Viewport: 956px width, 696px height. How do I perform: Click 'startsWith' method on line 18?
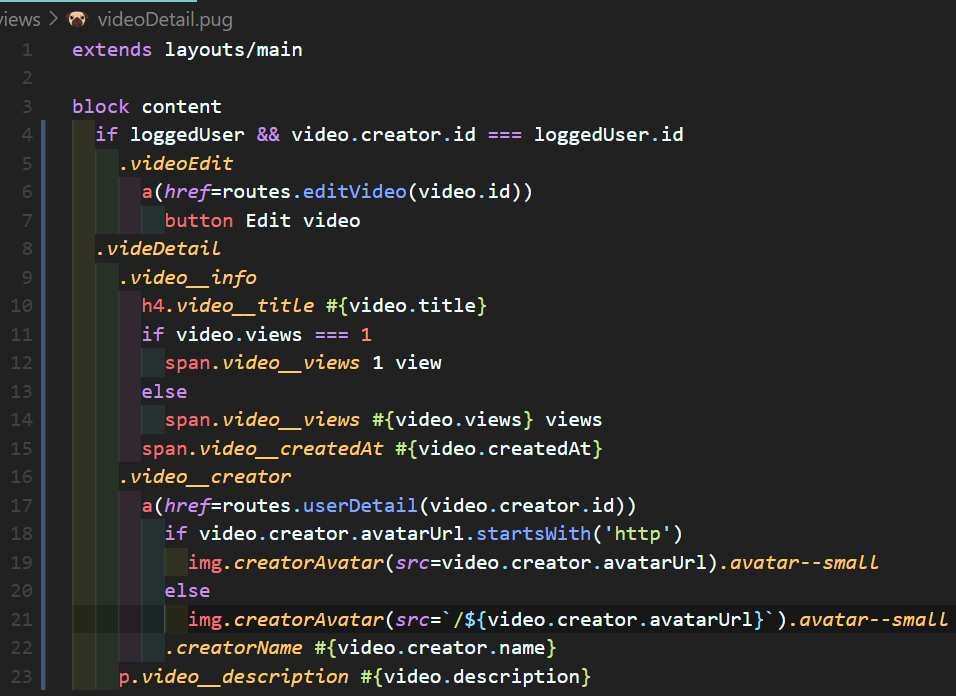(533, 534)
